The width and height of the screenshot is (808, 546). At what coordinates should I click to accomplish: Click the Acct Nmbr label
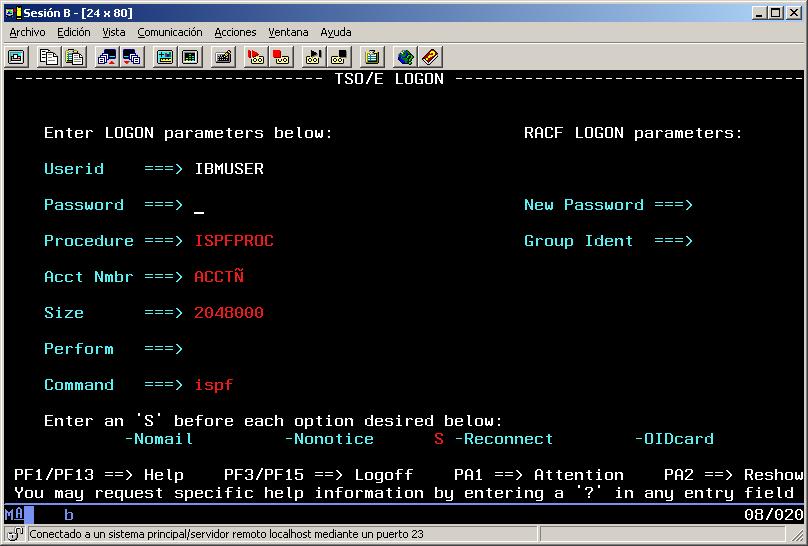[89, 277]
